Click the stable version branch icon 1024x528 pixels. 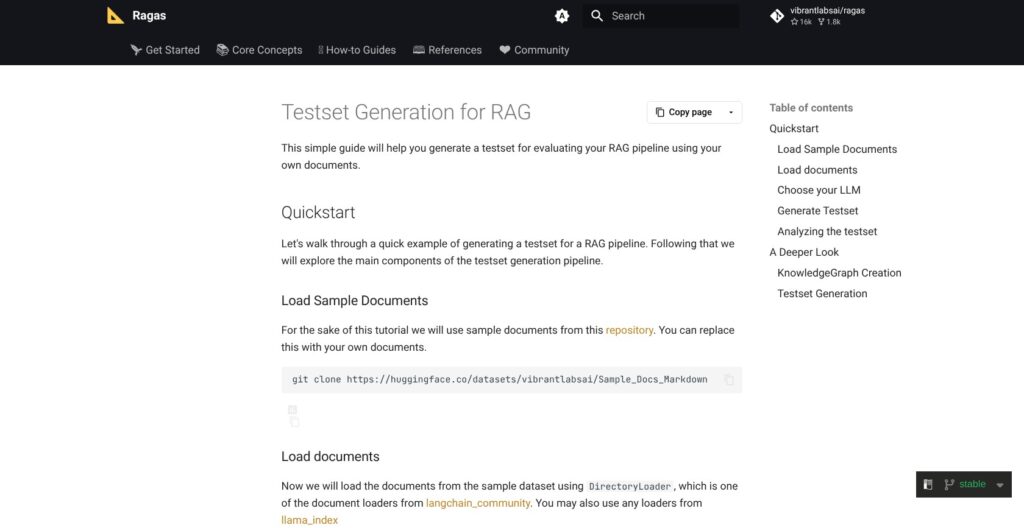coord(949,484)
